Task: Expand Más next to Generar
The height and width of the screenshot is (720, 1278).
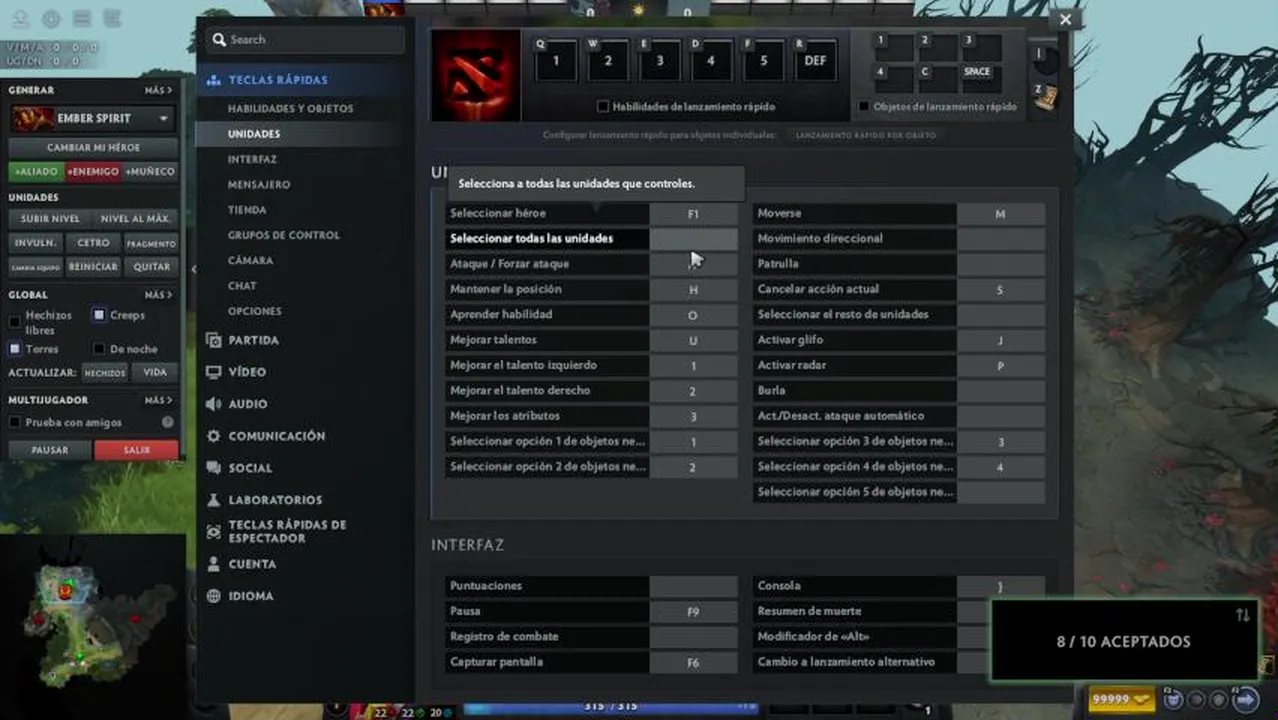Action: [158, 90]
